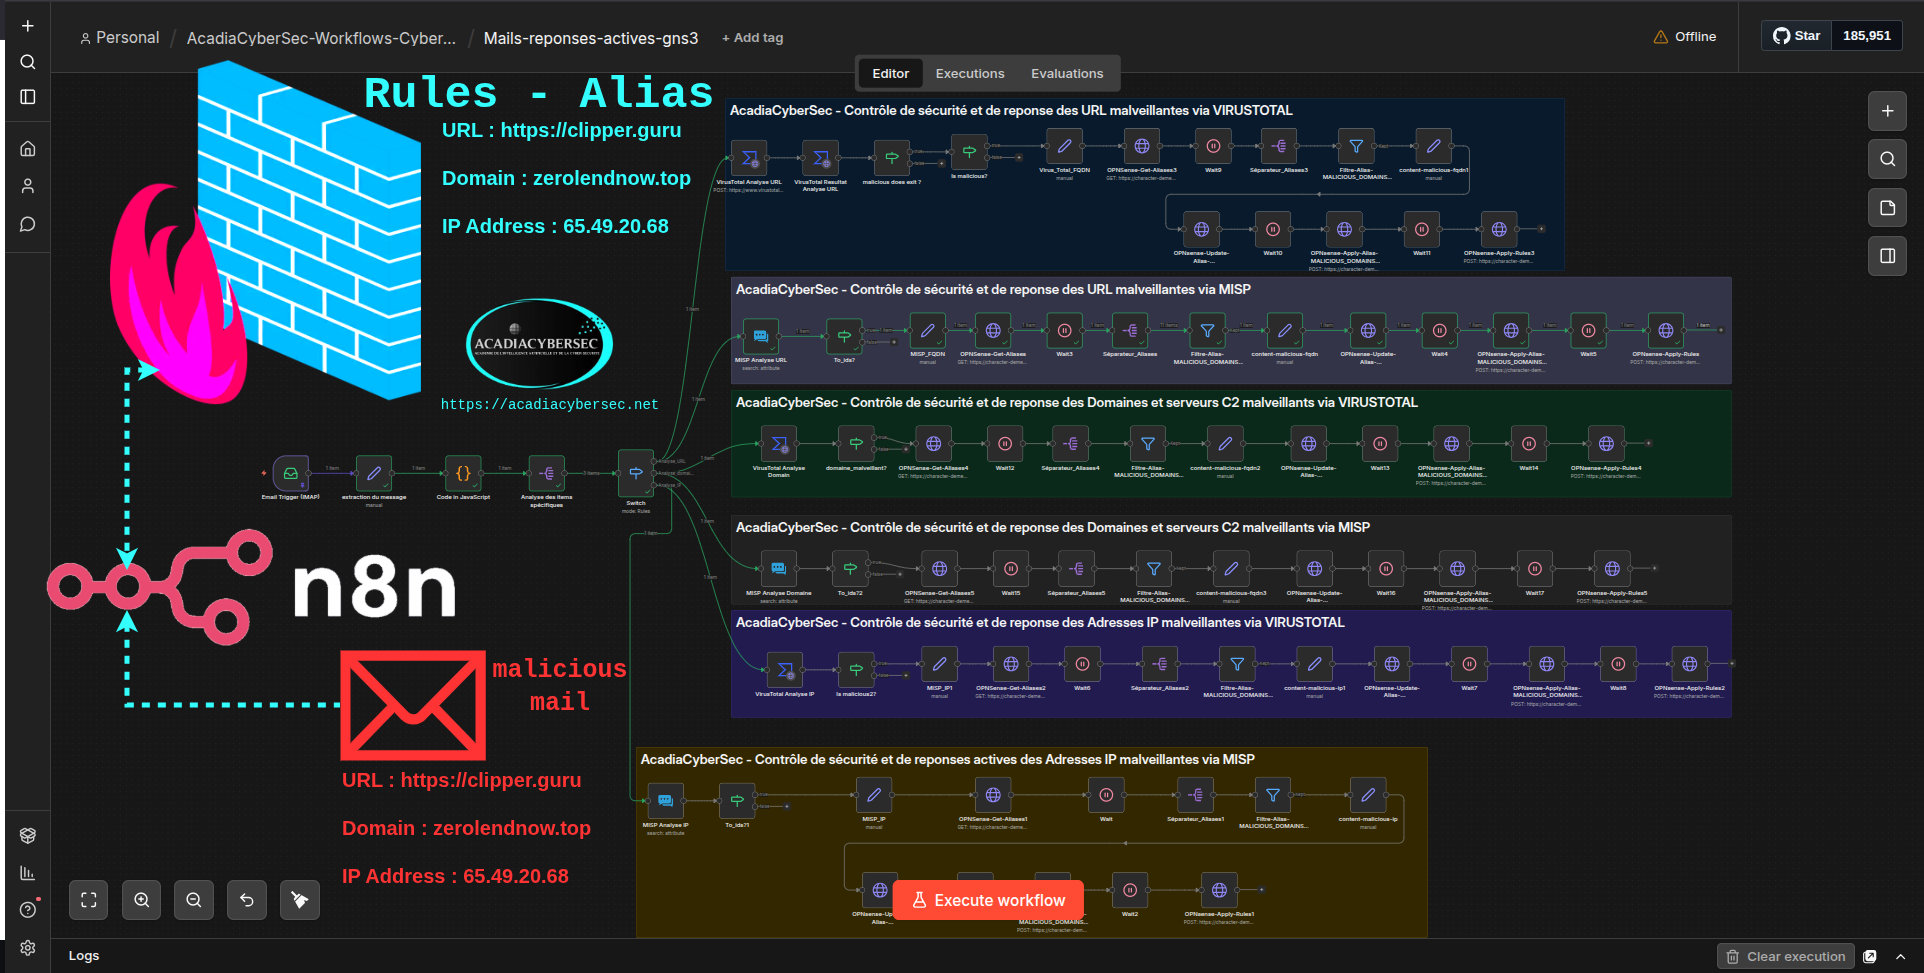Click the add node plus button on canvas

(1887, 111)
